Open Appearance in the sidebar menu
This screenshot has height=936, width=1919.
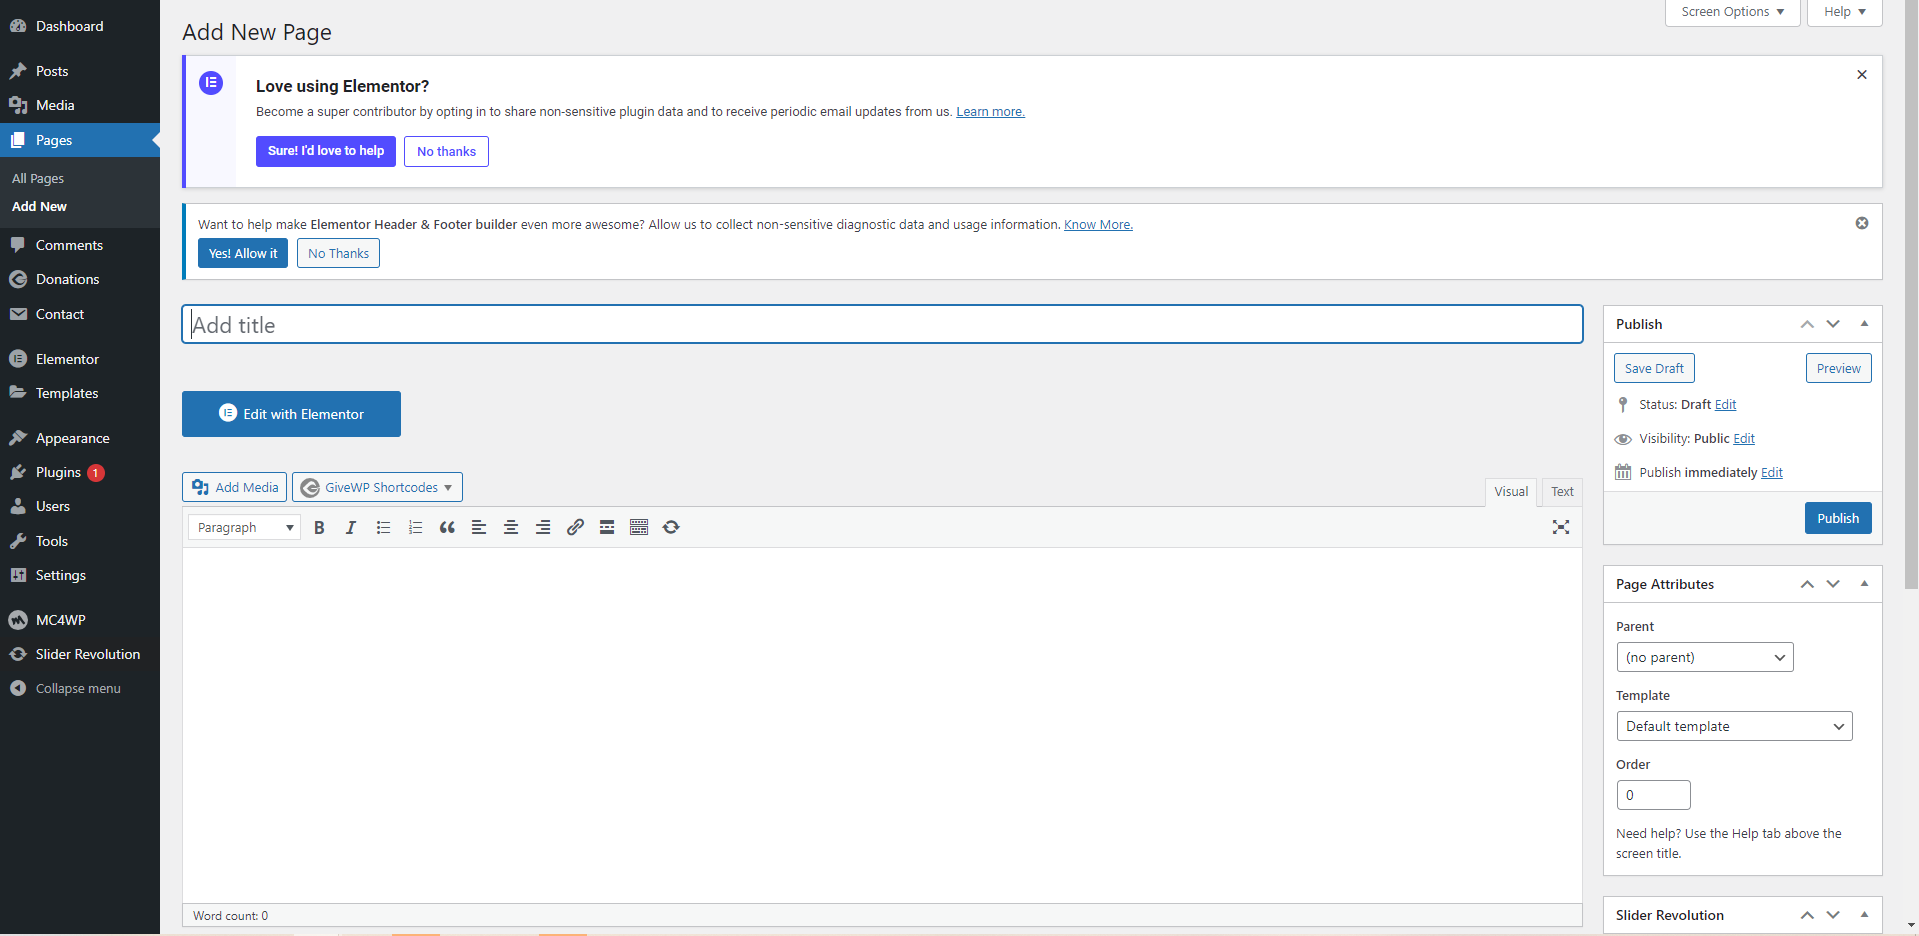(72, 438)
